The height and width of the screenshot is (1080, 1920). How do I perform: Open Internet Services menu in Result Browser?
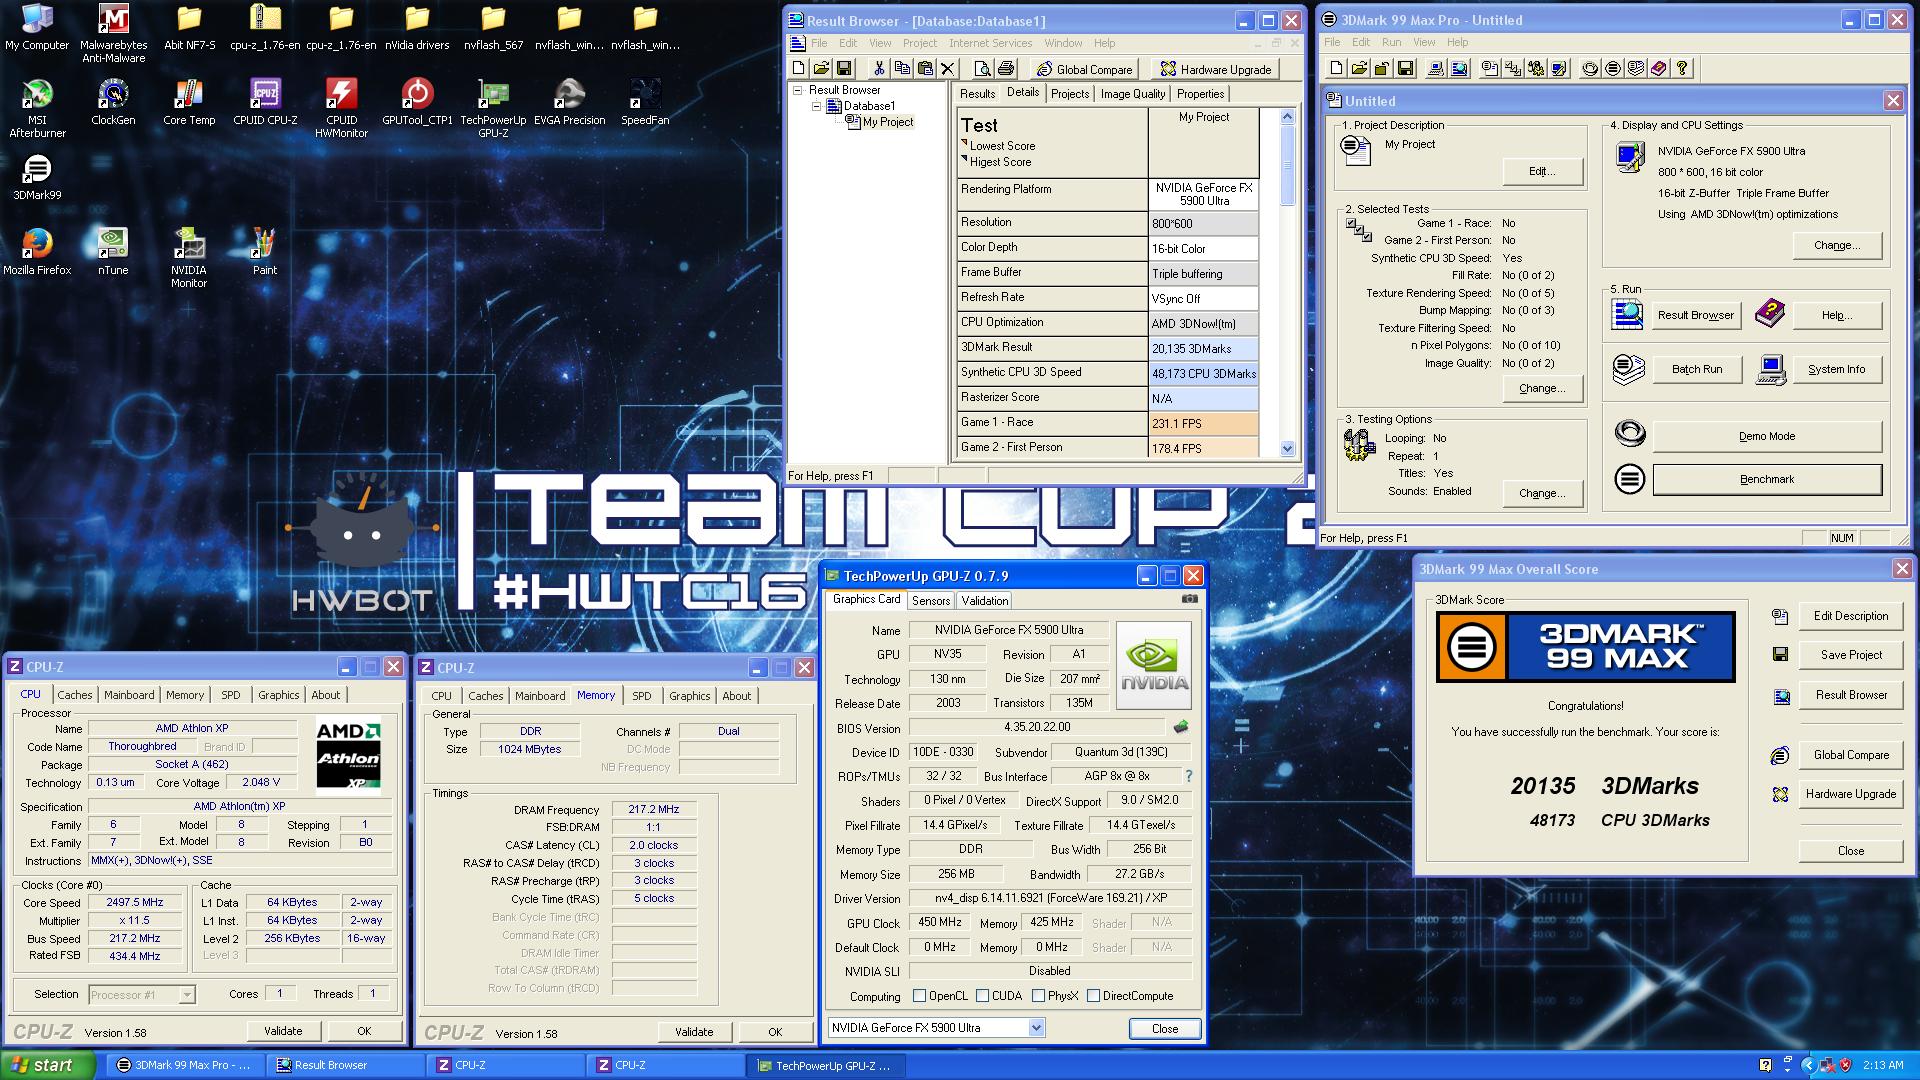pyautogui.click(x=990, y=43)
